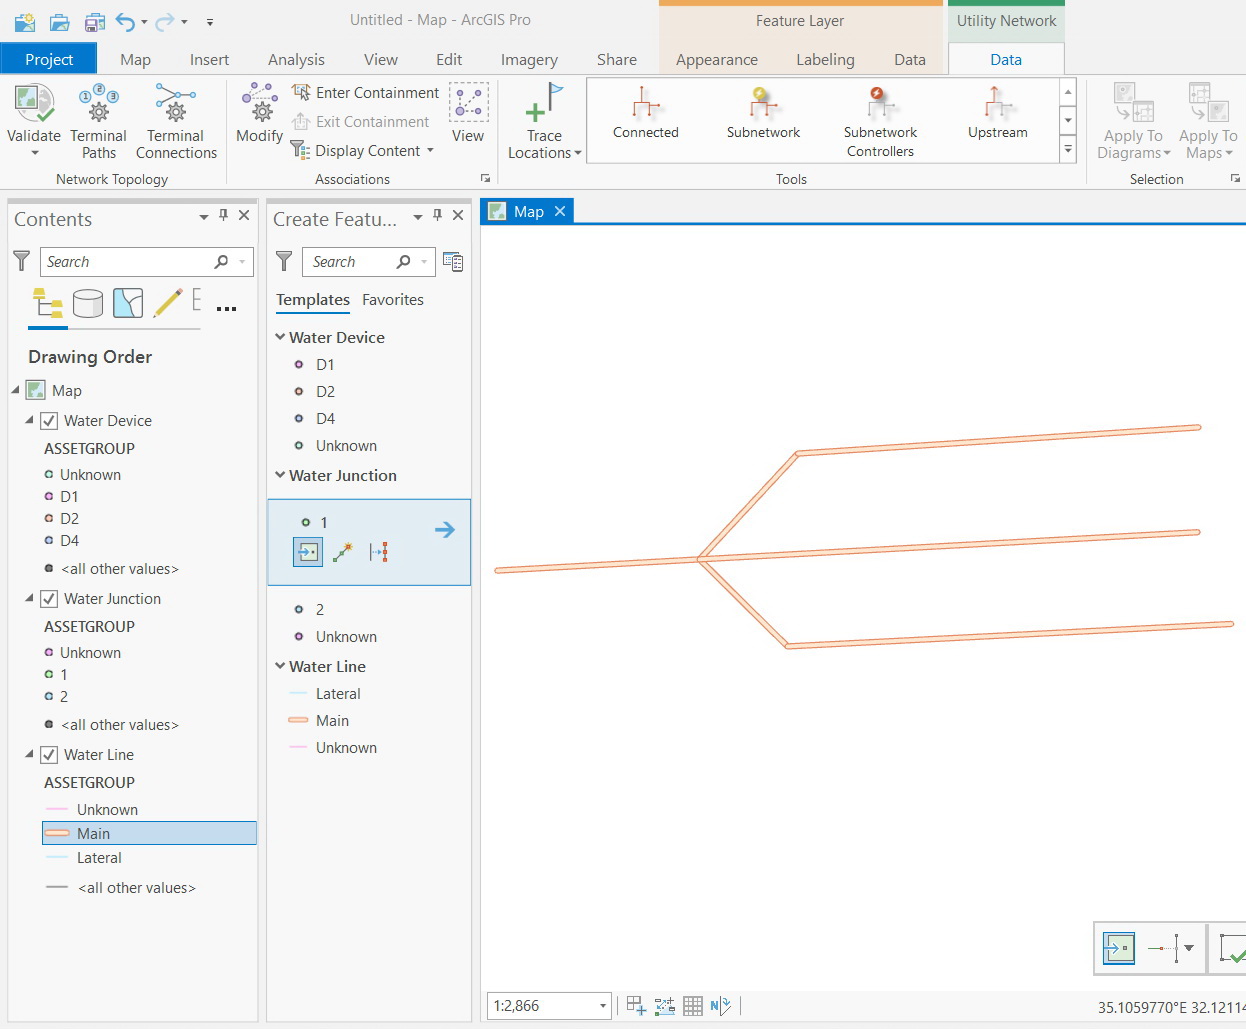This screenshot has height=1029, width=1246.
Task: Click the correct to north icon in status bar
Action: pyautogui.click(x=721, y=1006)
